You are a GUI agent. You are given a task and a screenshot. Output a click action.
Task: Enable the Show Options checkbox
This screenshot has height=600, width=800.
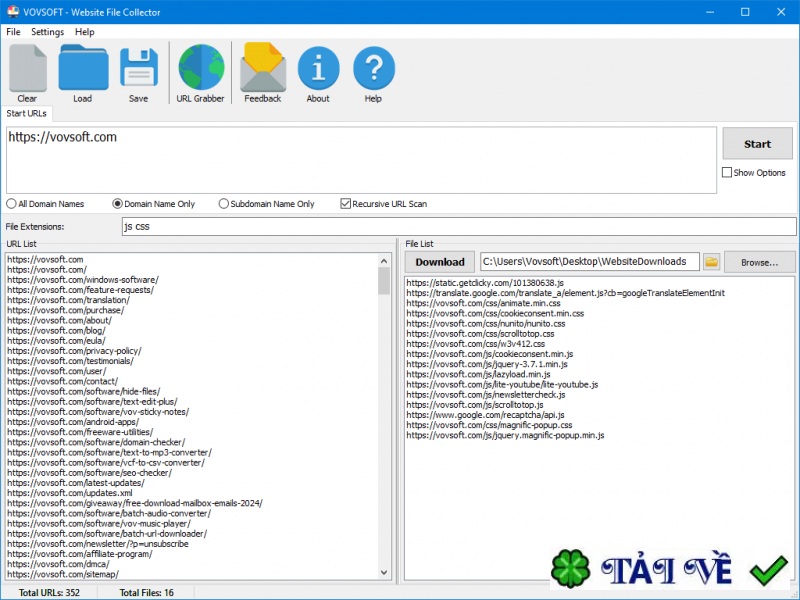pos(727,173)
